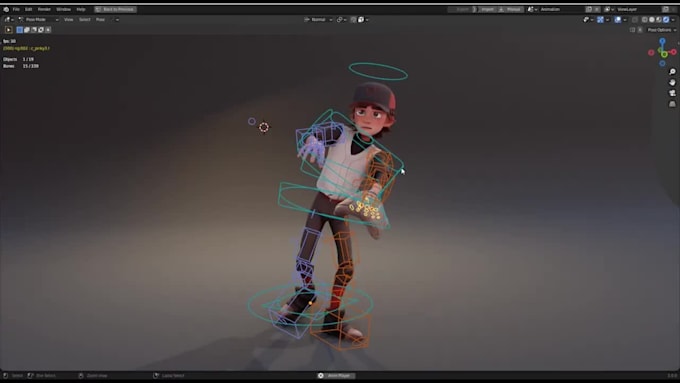The width and height of the screenshot is (680, 383).
Task: Open the Blender logo menu
Action: pos(6,9)
